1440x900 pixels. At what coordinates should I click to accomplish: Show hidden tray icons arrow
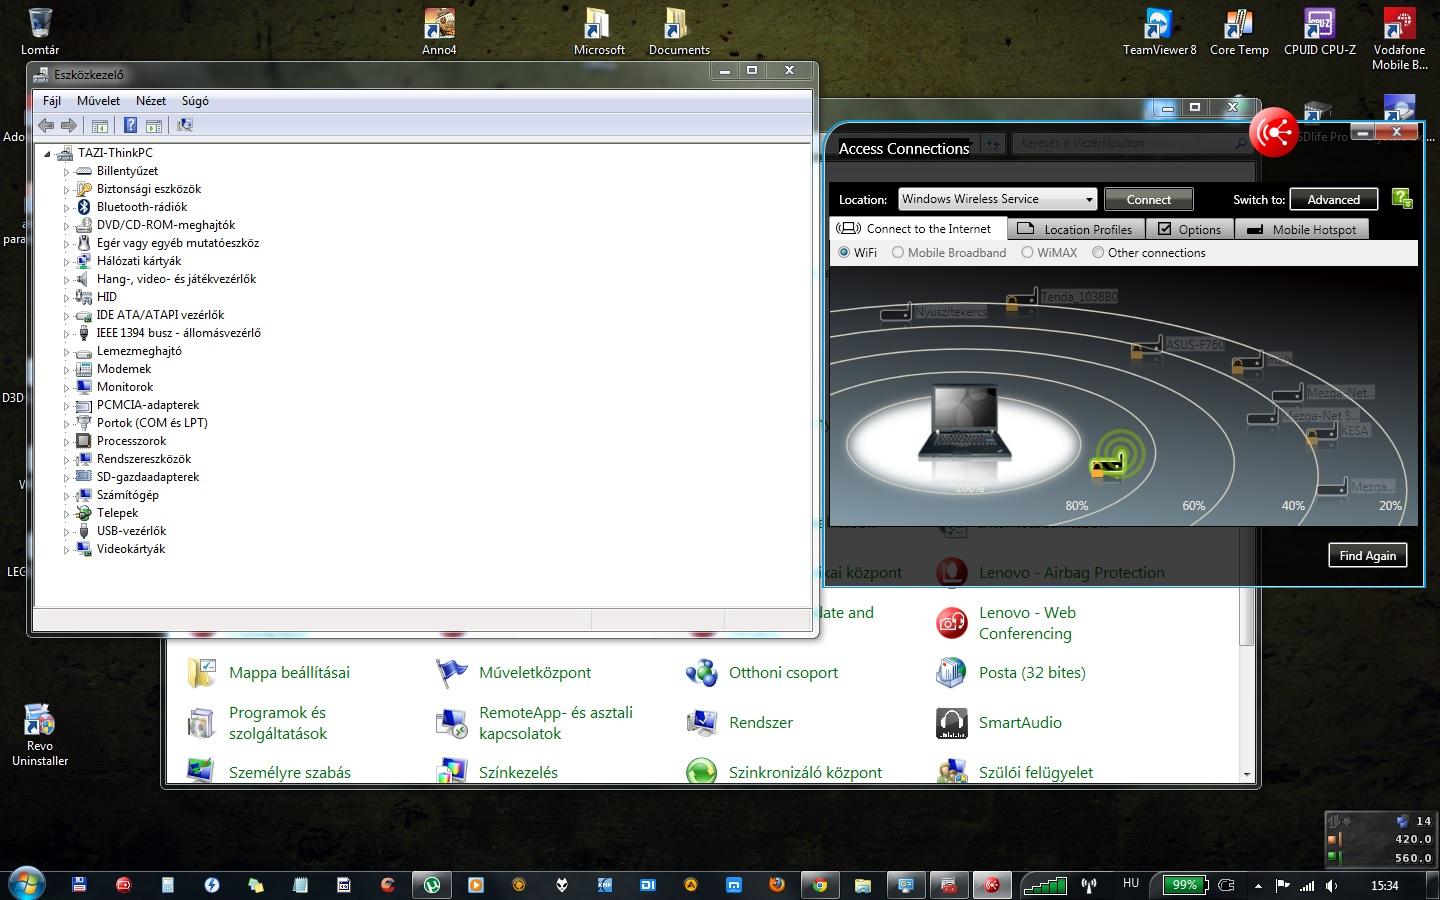[1257, 885]
